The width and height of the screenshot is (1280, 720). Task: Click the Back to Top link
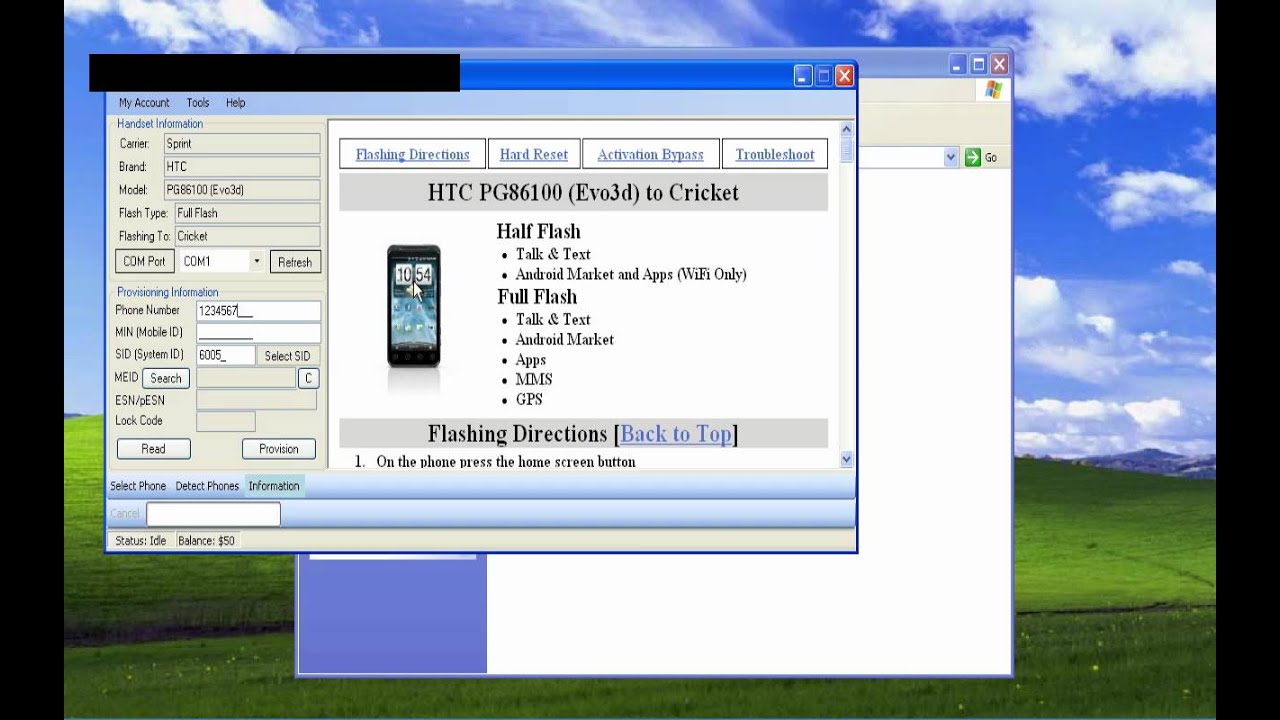[676, 434]
